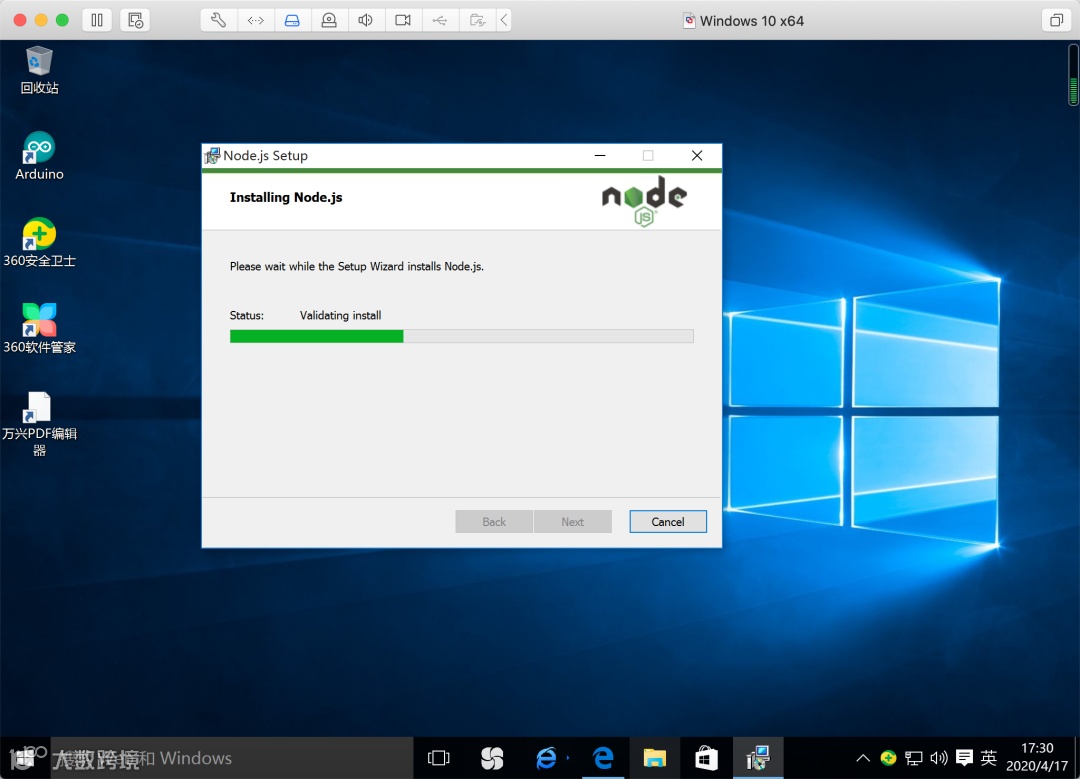This screenshot has height=779, width=1080.
Task: Click the disabled Next button
Action: 572,521
